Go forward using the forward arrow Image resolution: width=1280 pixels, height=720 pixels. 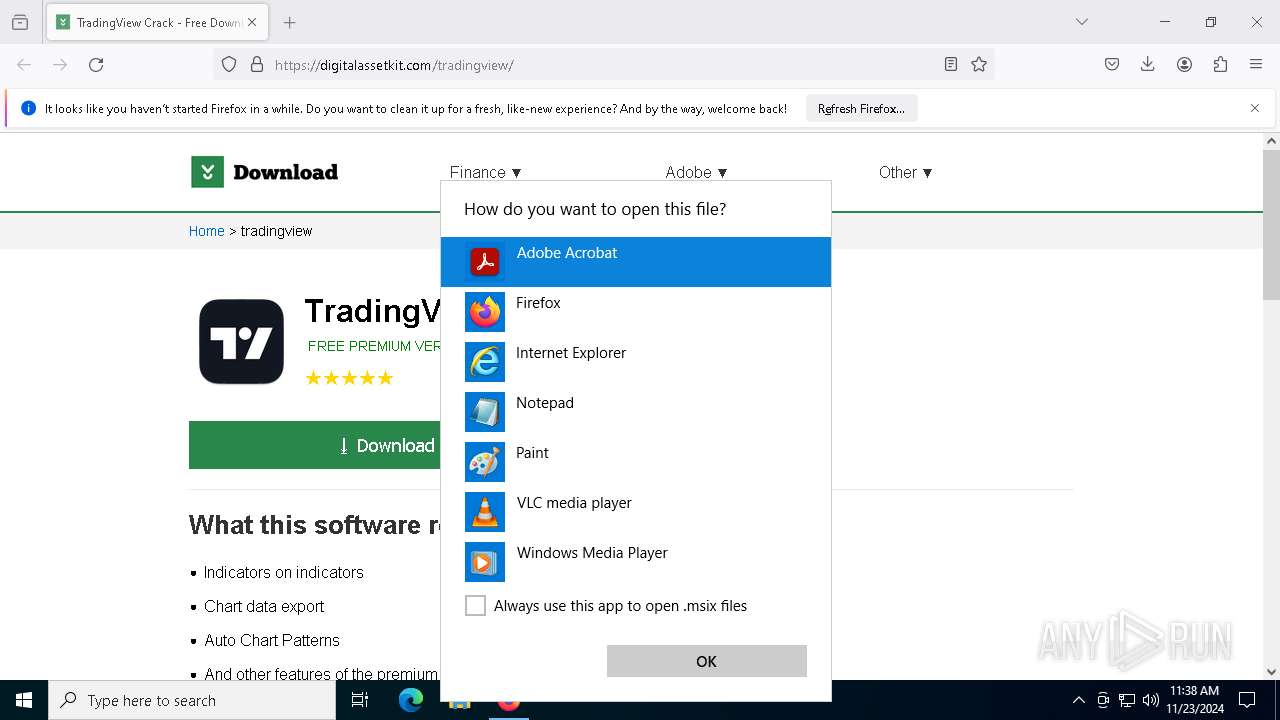click(60, 65)
